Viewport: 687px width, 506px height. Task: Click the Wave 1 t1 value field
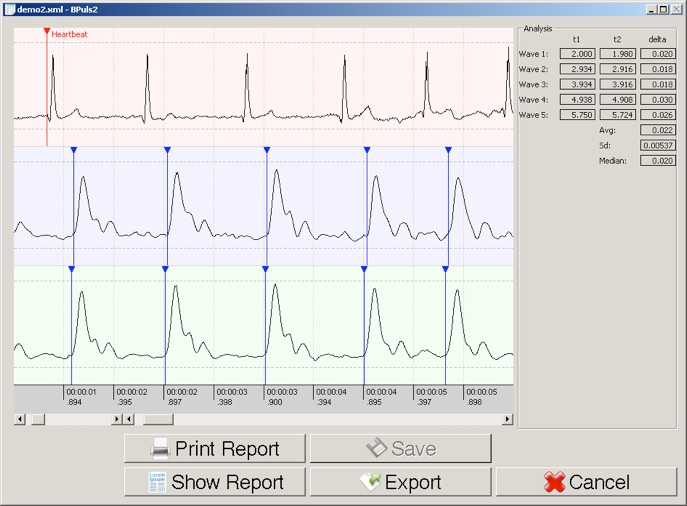coord(577,54)
